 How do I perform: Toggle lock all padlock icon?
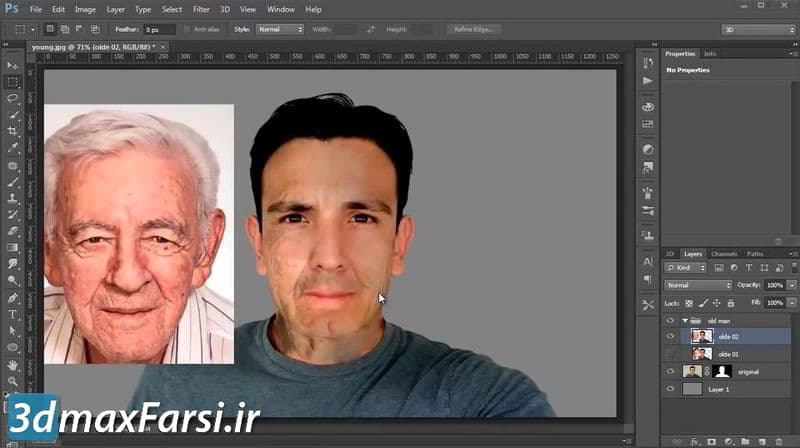[x=731, y=303]
